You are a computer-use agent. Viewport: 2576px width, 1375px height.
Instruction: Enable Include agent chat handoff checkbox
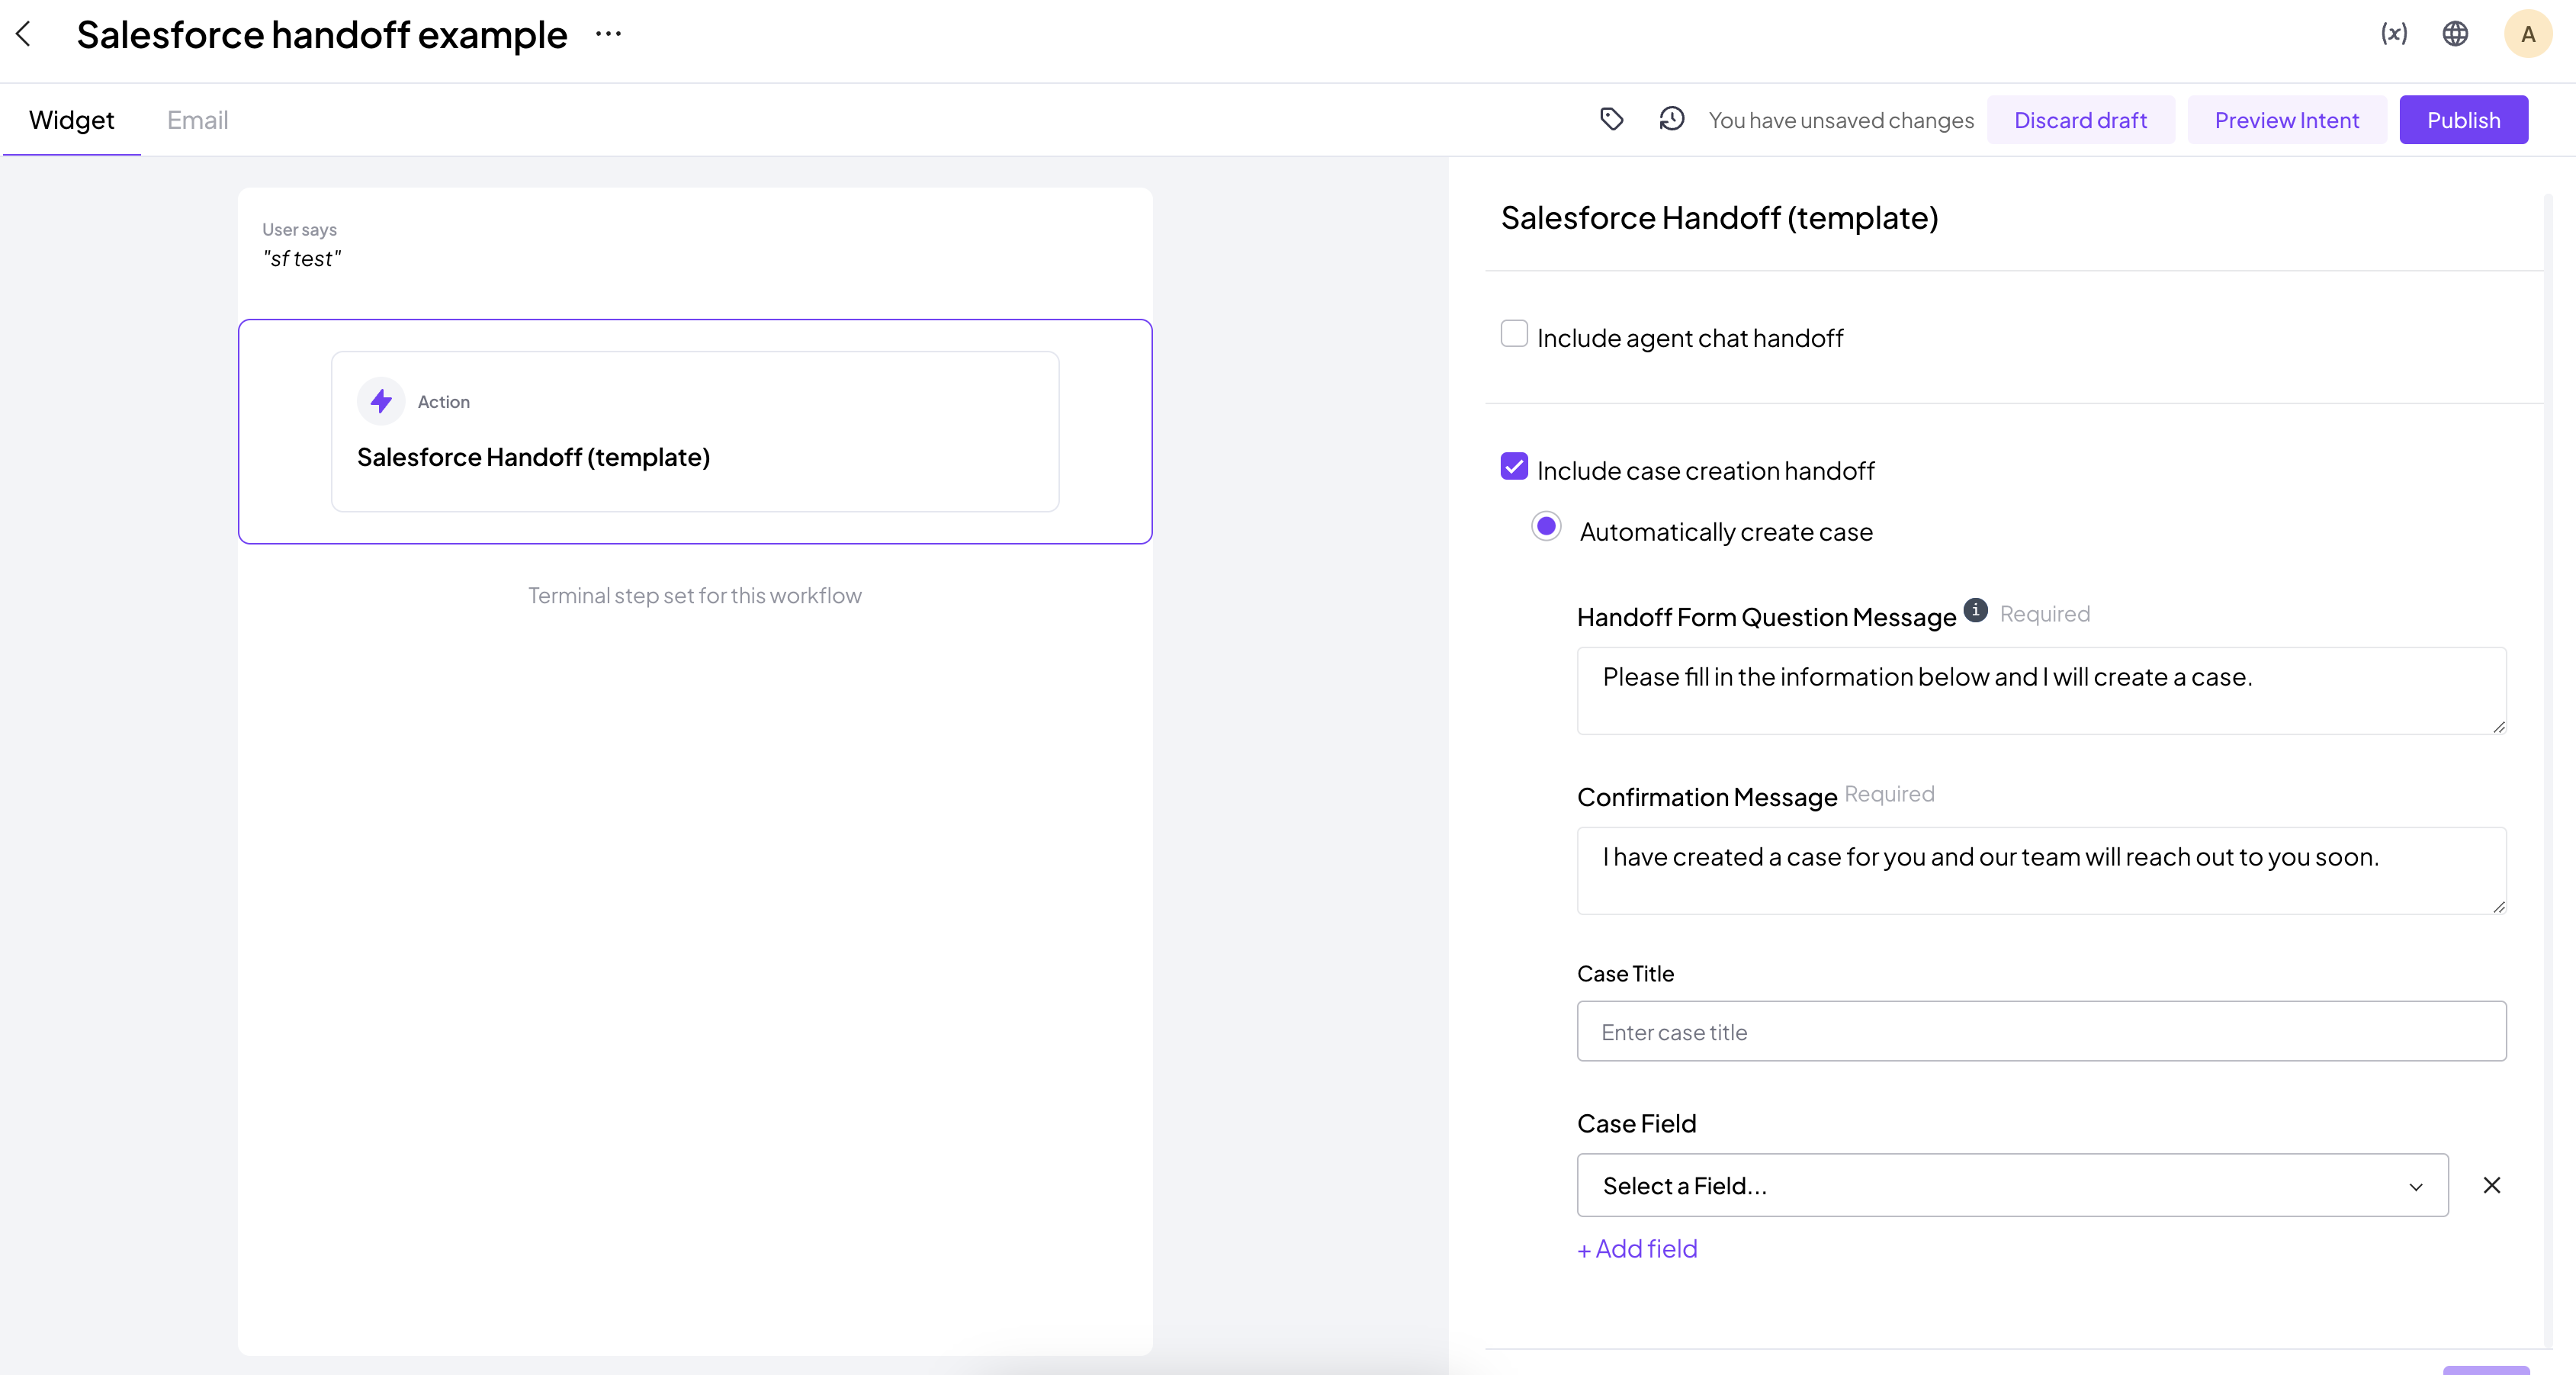click(1514, 334)
